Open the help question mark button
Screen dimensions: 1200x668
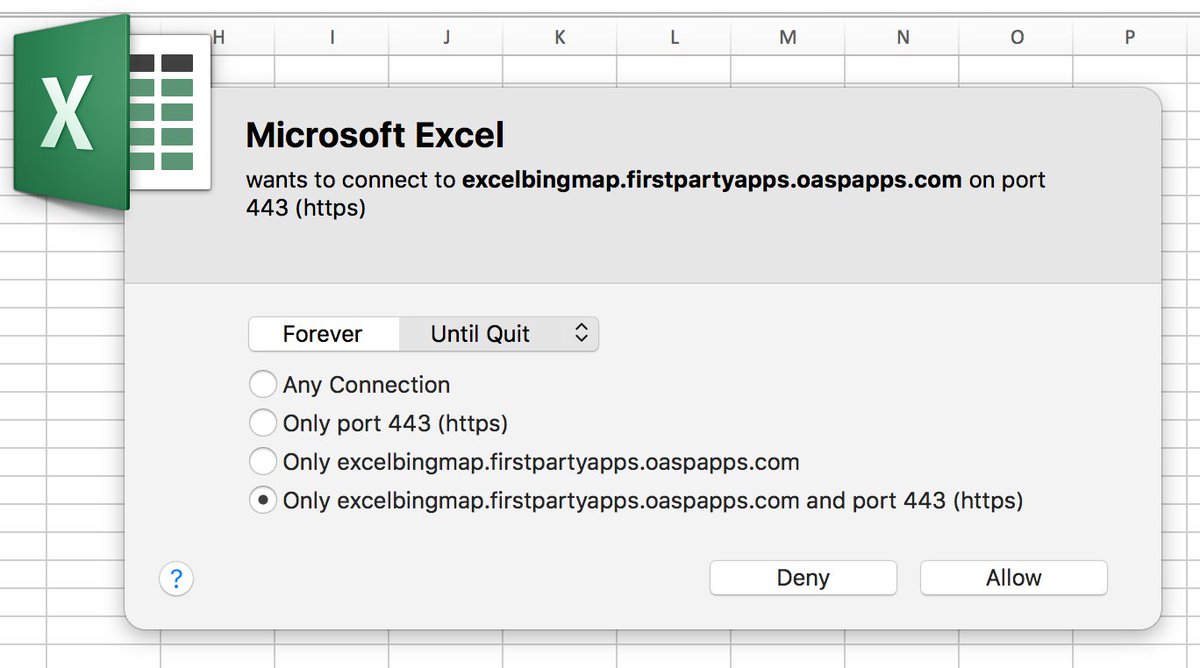pyautogui.click(x=176, y=578)
